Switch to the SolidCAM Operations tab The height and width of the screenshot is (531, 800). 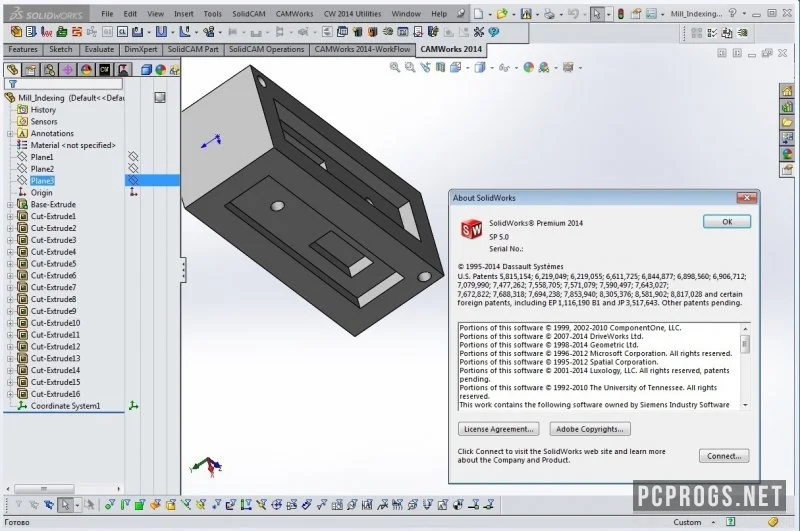tap(266, 49)
